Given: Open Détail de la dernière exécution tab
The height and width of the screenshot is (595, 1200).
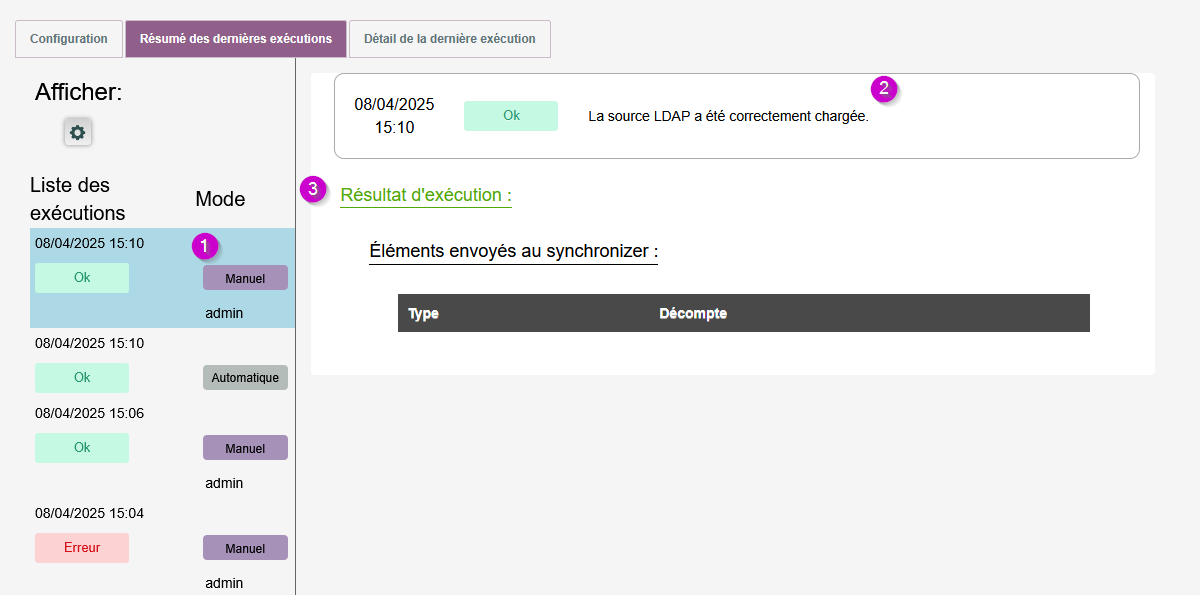Looking at the screenshot, I should coord(449,39).
